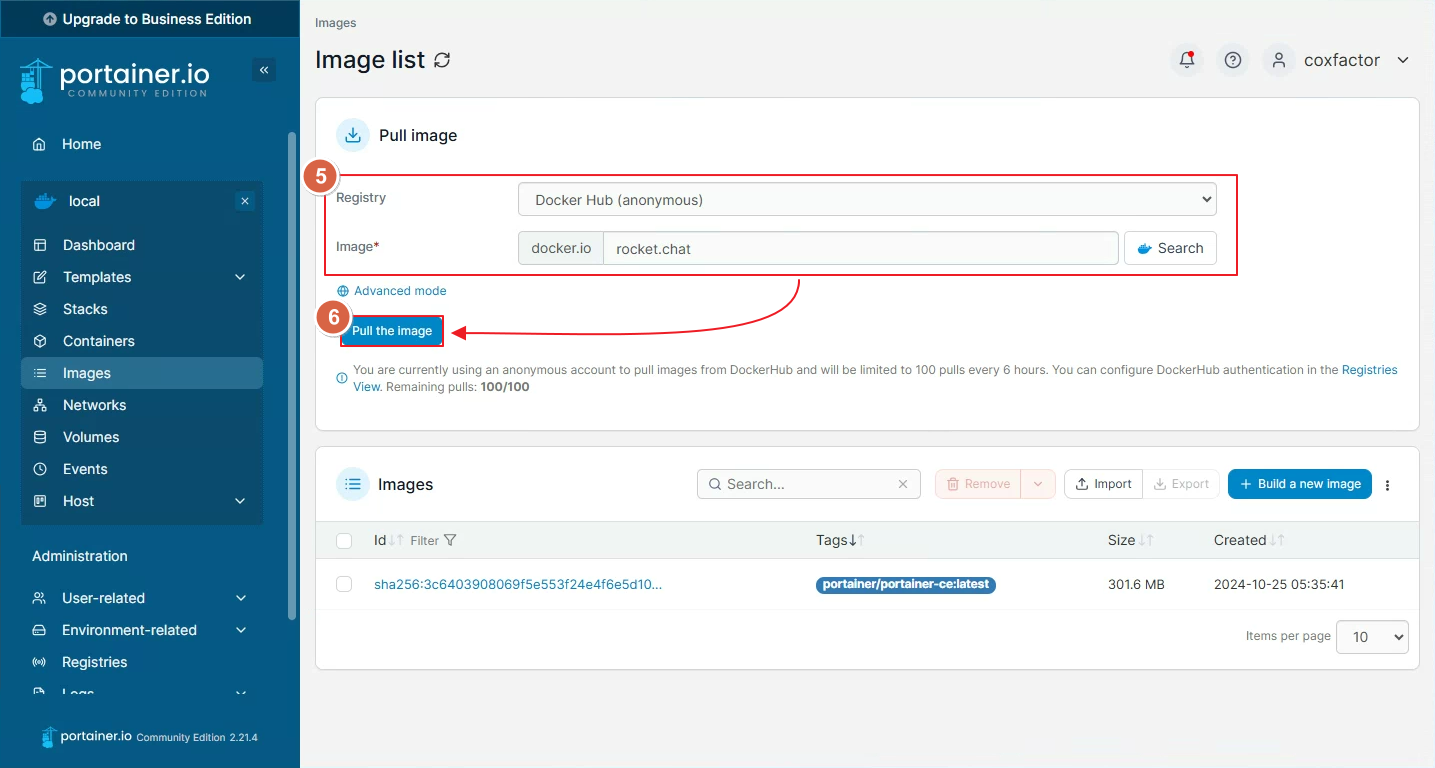1435x768 pixels.
Task: Sort the table by Size column
Action: tap(1130, 540)
